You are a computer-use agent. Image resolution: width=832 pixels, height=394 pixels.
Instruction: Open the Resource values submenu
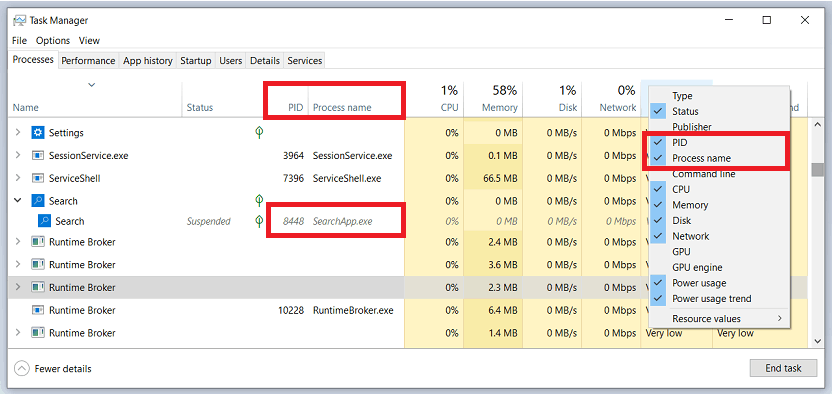719,319
